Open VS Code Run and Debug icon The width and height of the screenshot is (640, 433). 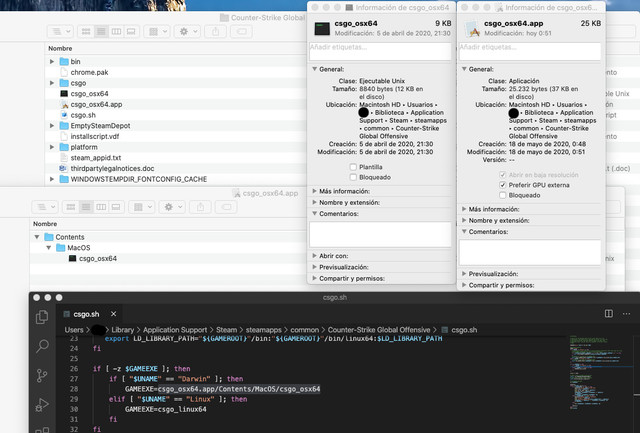[x=42, y=404]
